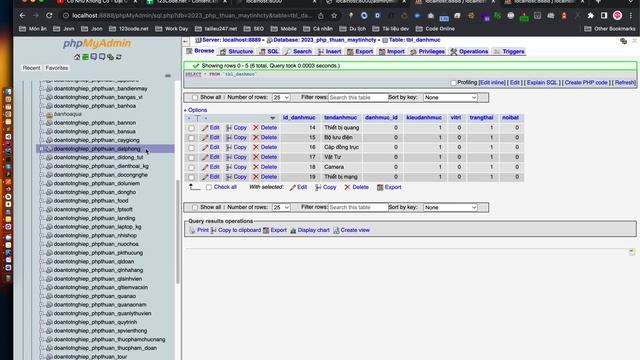The height and width of the screenshot is (360, 640).
Task: Open the phpMyAdmin home icon
Action: click(x=77, y=57)
